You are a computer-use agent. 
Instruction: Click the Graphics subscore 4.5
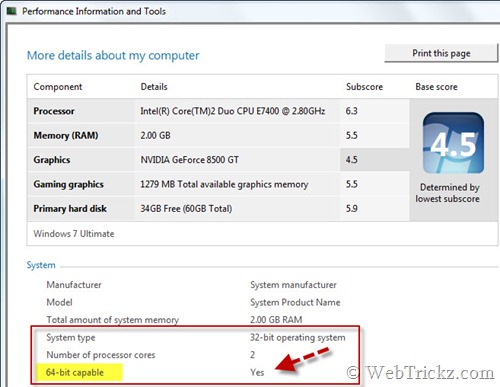pos(351,160)
